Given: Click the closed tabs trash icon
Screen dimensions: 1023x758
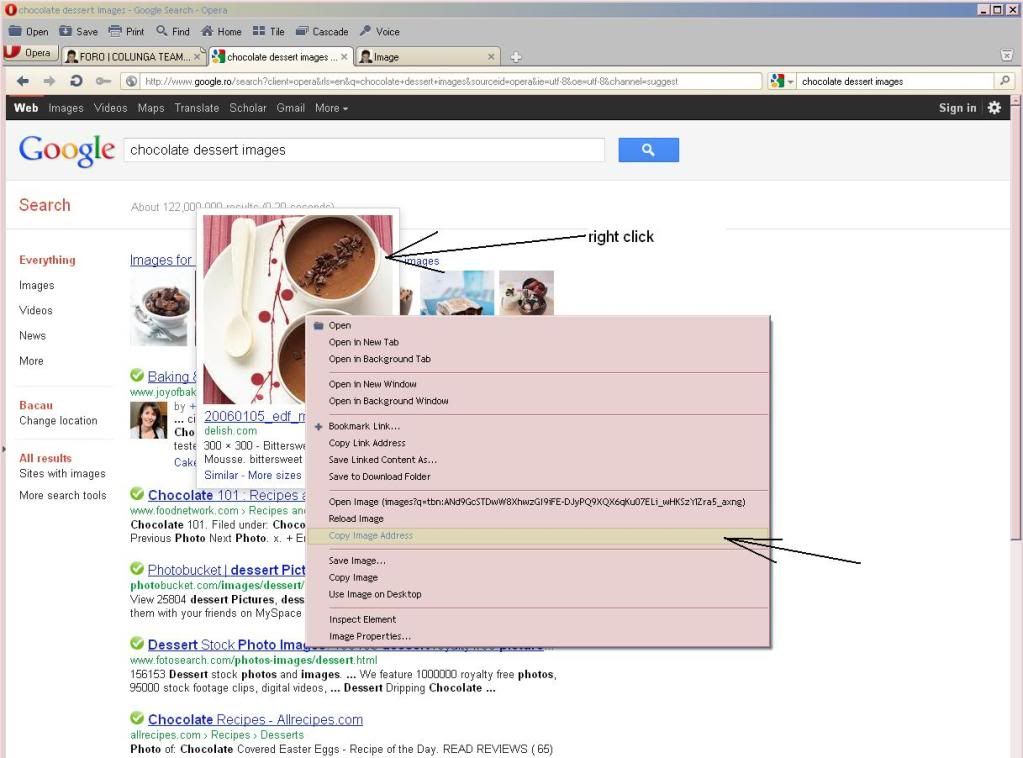Looking at the screenshot, I should click(1007, 56).
